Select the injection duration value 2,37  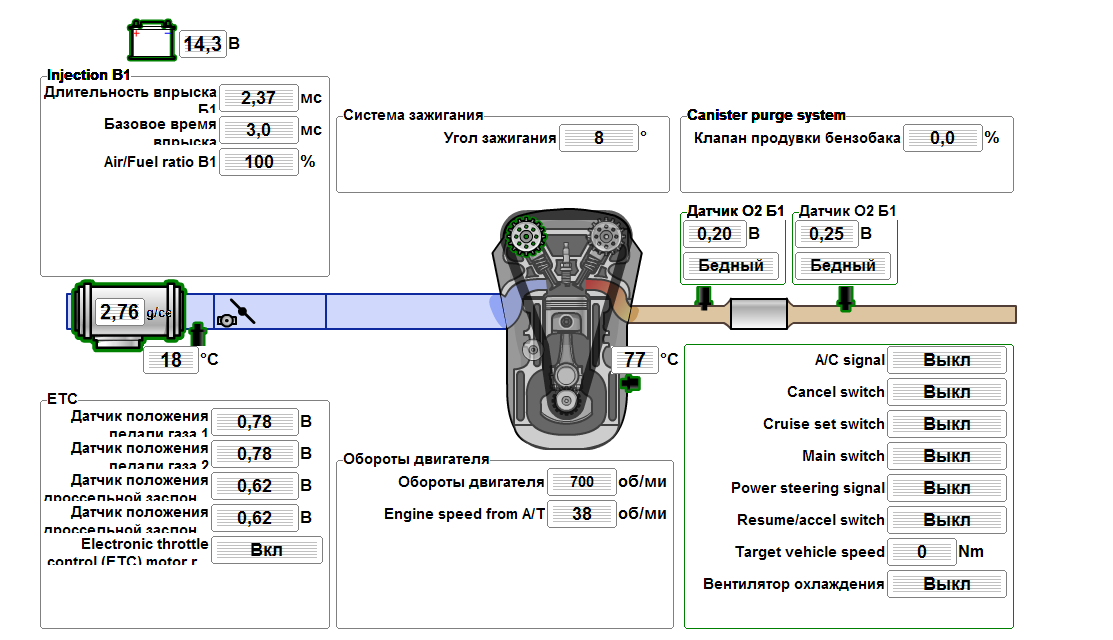coord(258,98)
